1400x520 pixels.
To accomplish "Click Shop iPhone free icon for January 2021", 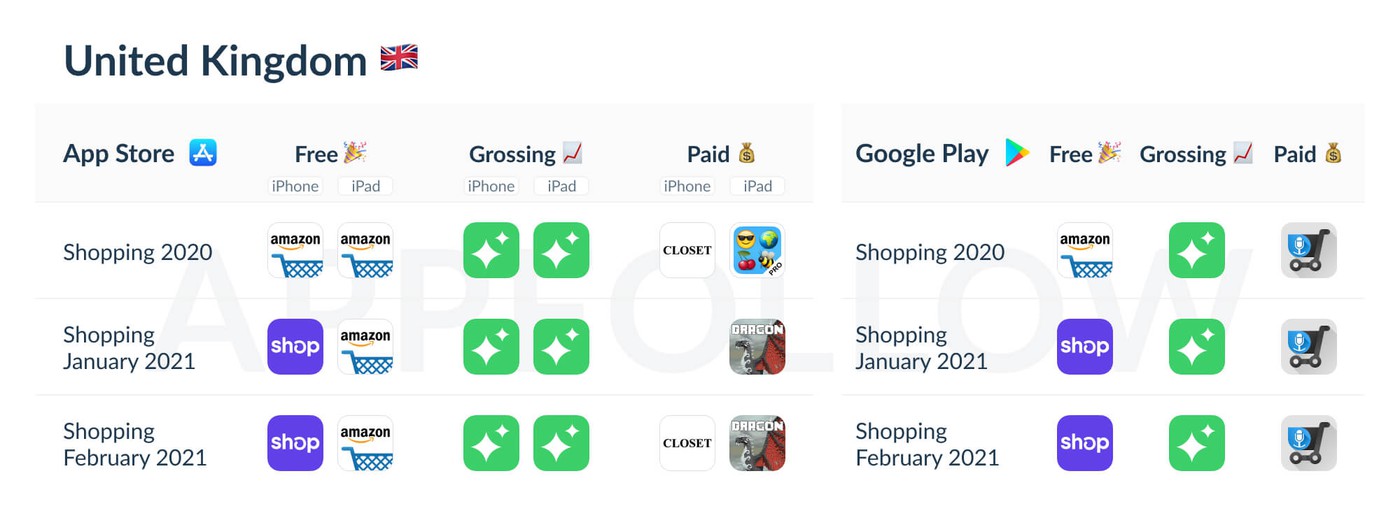I will (295, 346).
